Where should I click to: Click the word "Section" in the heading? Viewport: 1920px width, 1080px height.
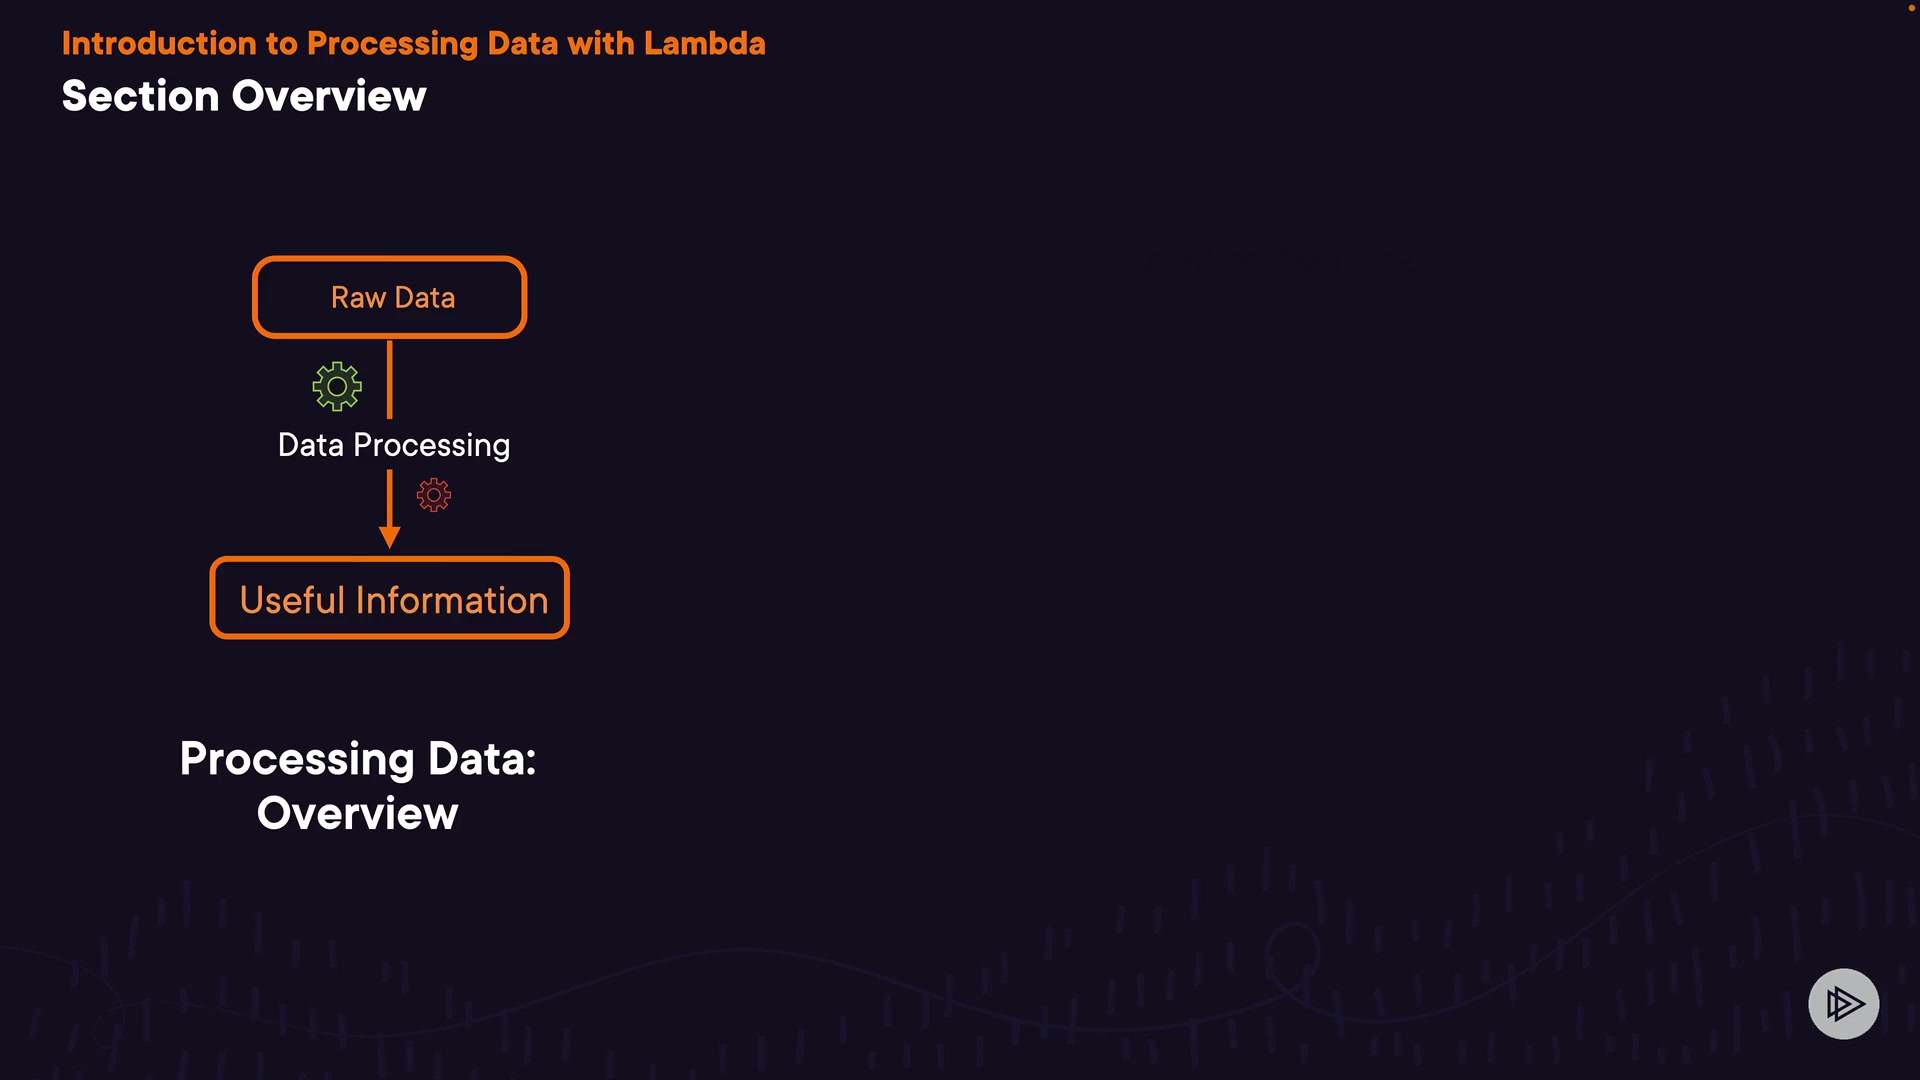pyautogui.click(x=140, y=96)
